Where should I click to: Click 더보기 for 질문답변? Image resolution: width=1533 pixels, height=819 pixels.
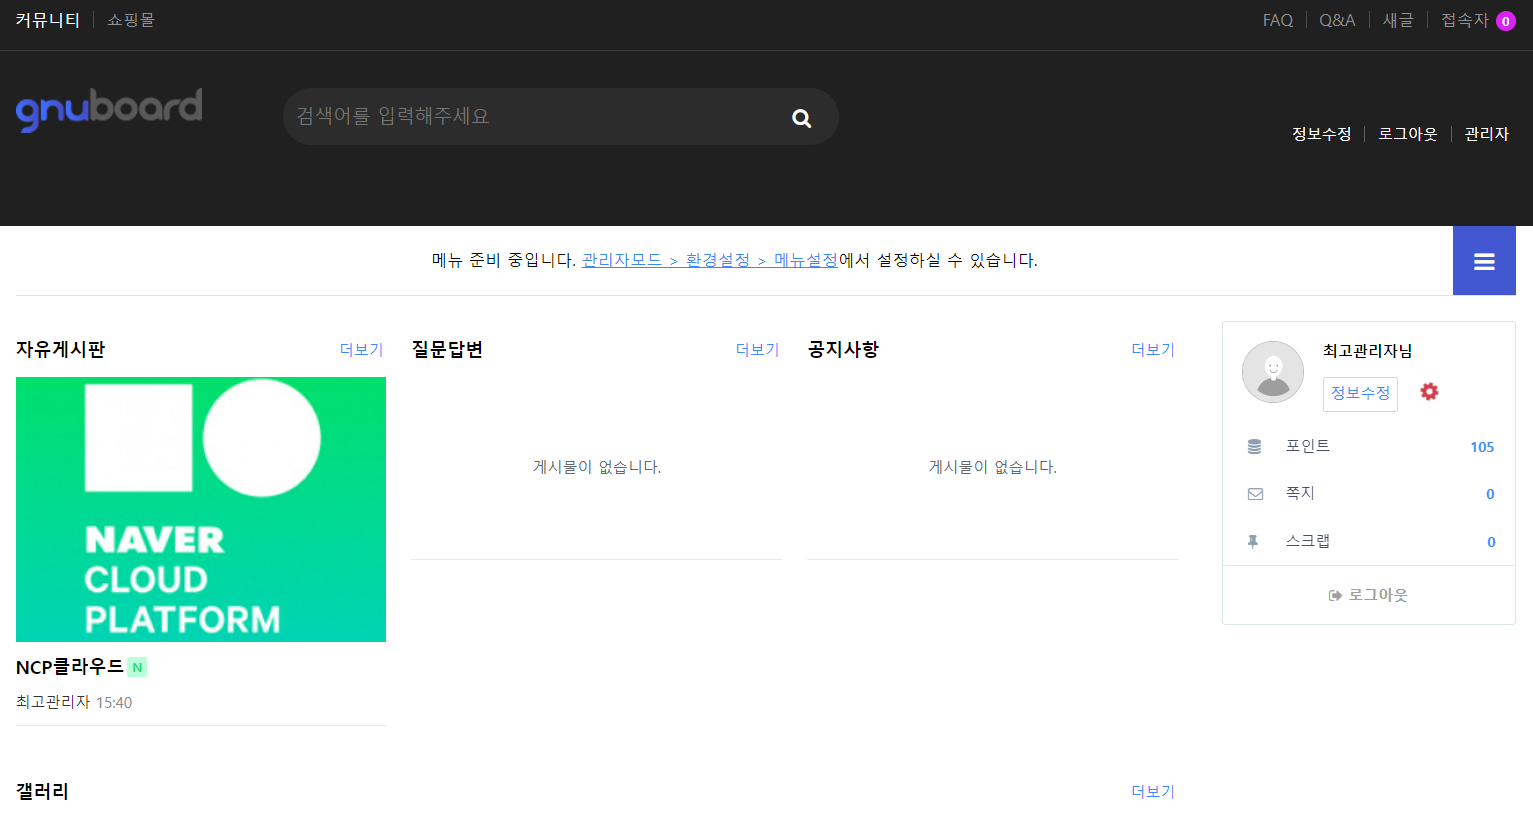pos(758,350)
